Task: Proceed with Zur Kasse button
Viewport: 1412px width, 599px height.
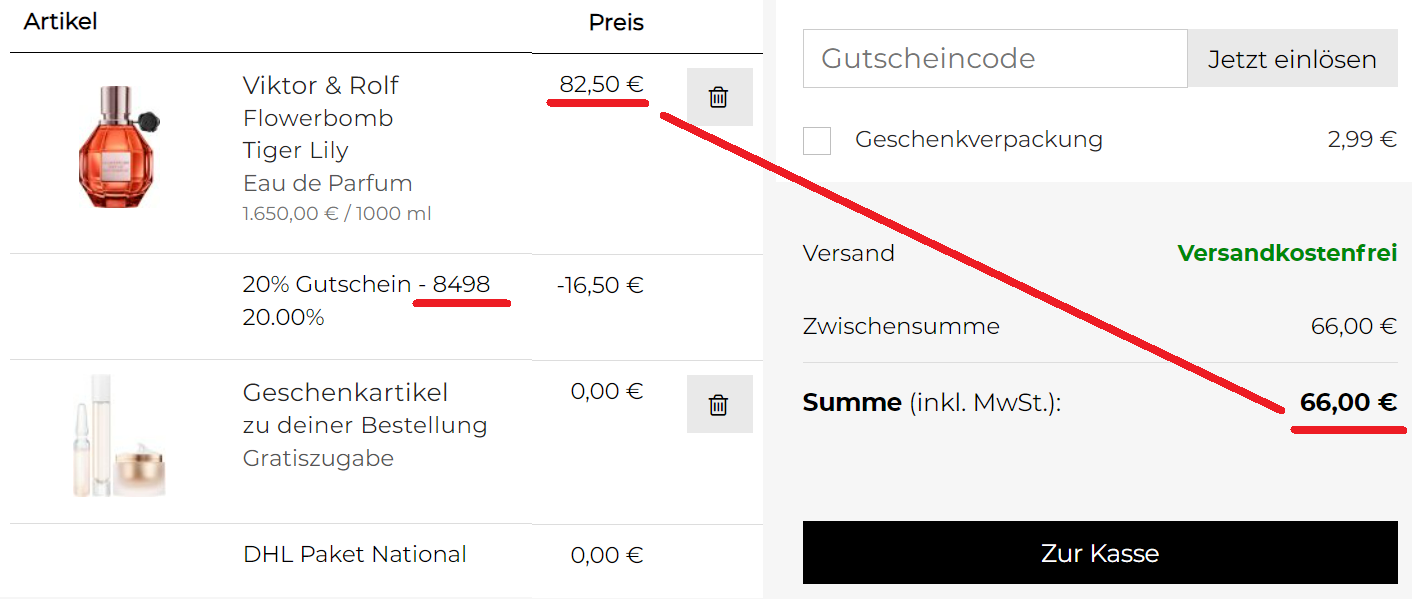Action: 1099,553
